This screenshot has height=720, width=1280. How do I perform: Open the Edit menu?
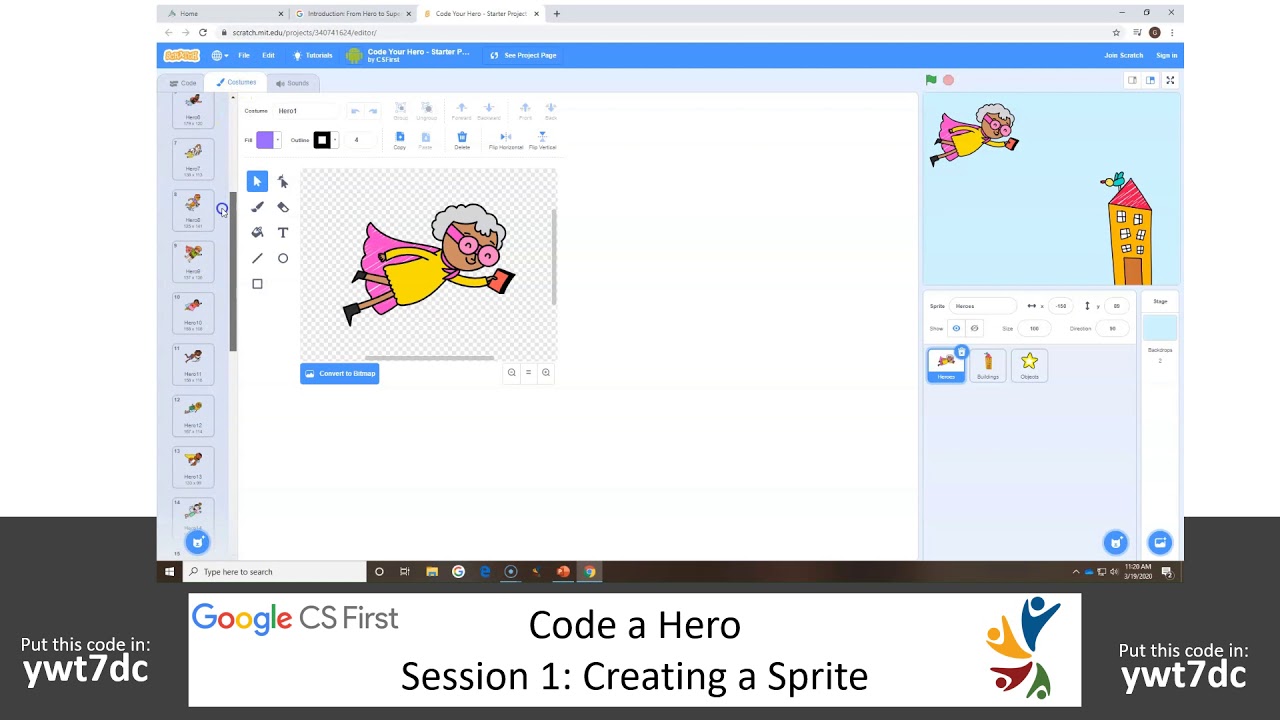point(268,55)
